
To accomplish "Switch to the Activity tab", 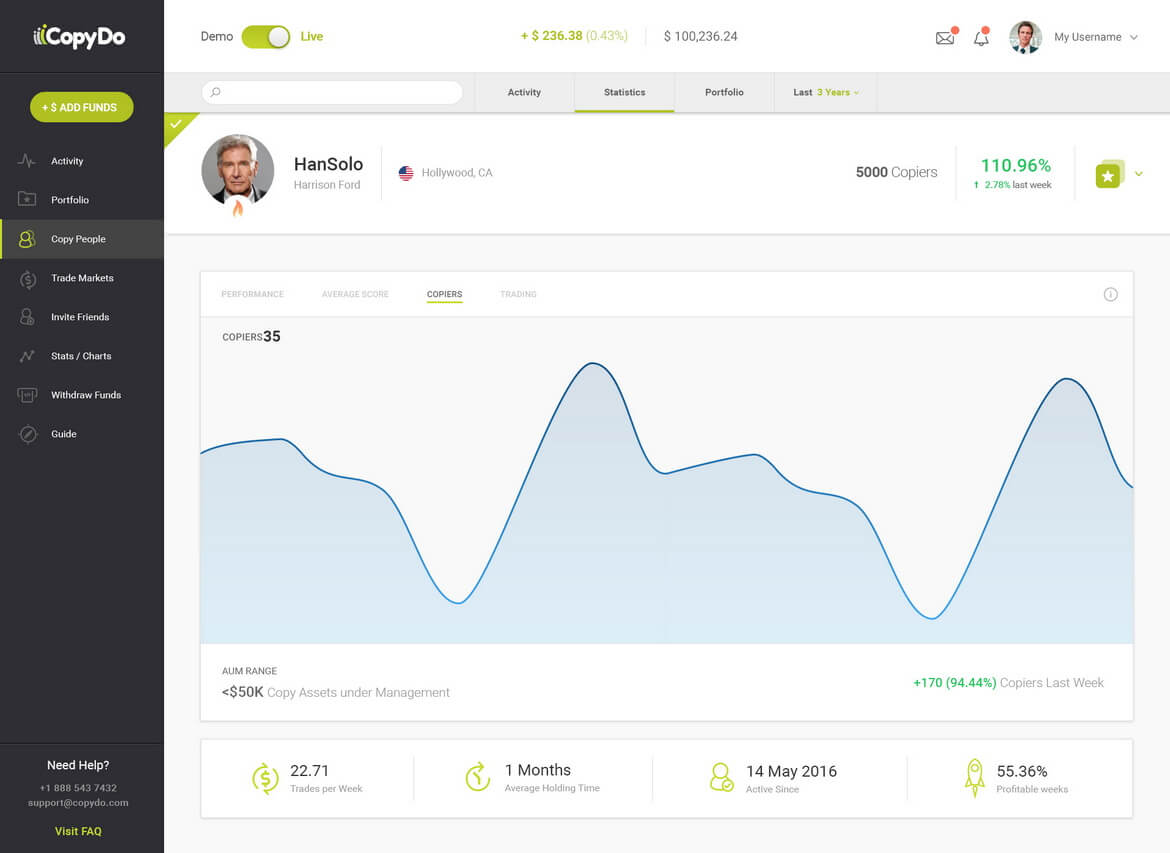I will (525, 93).
